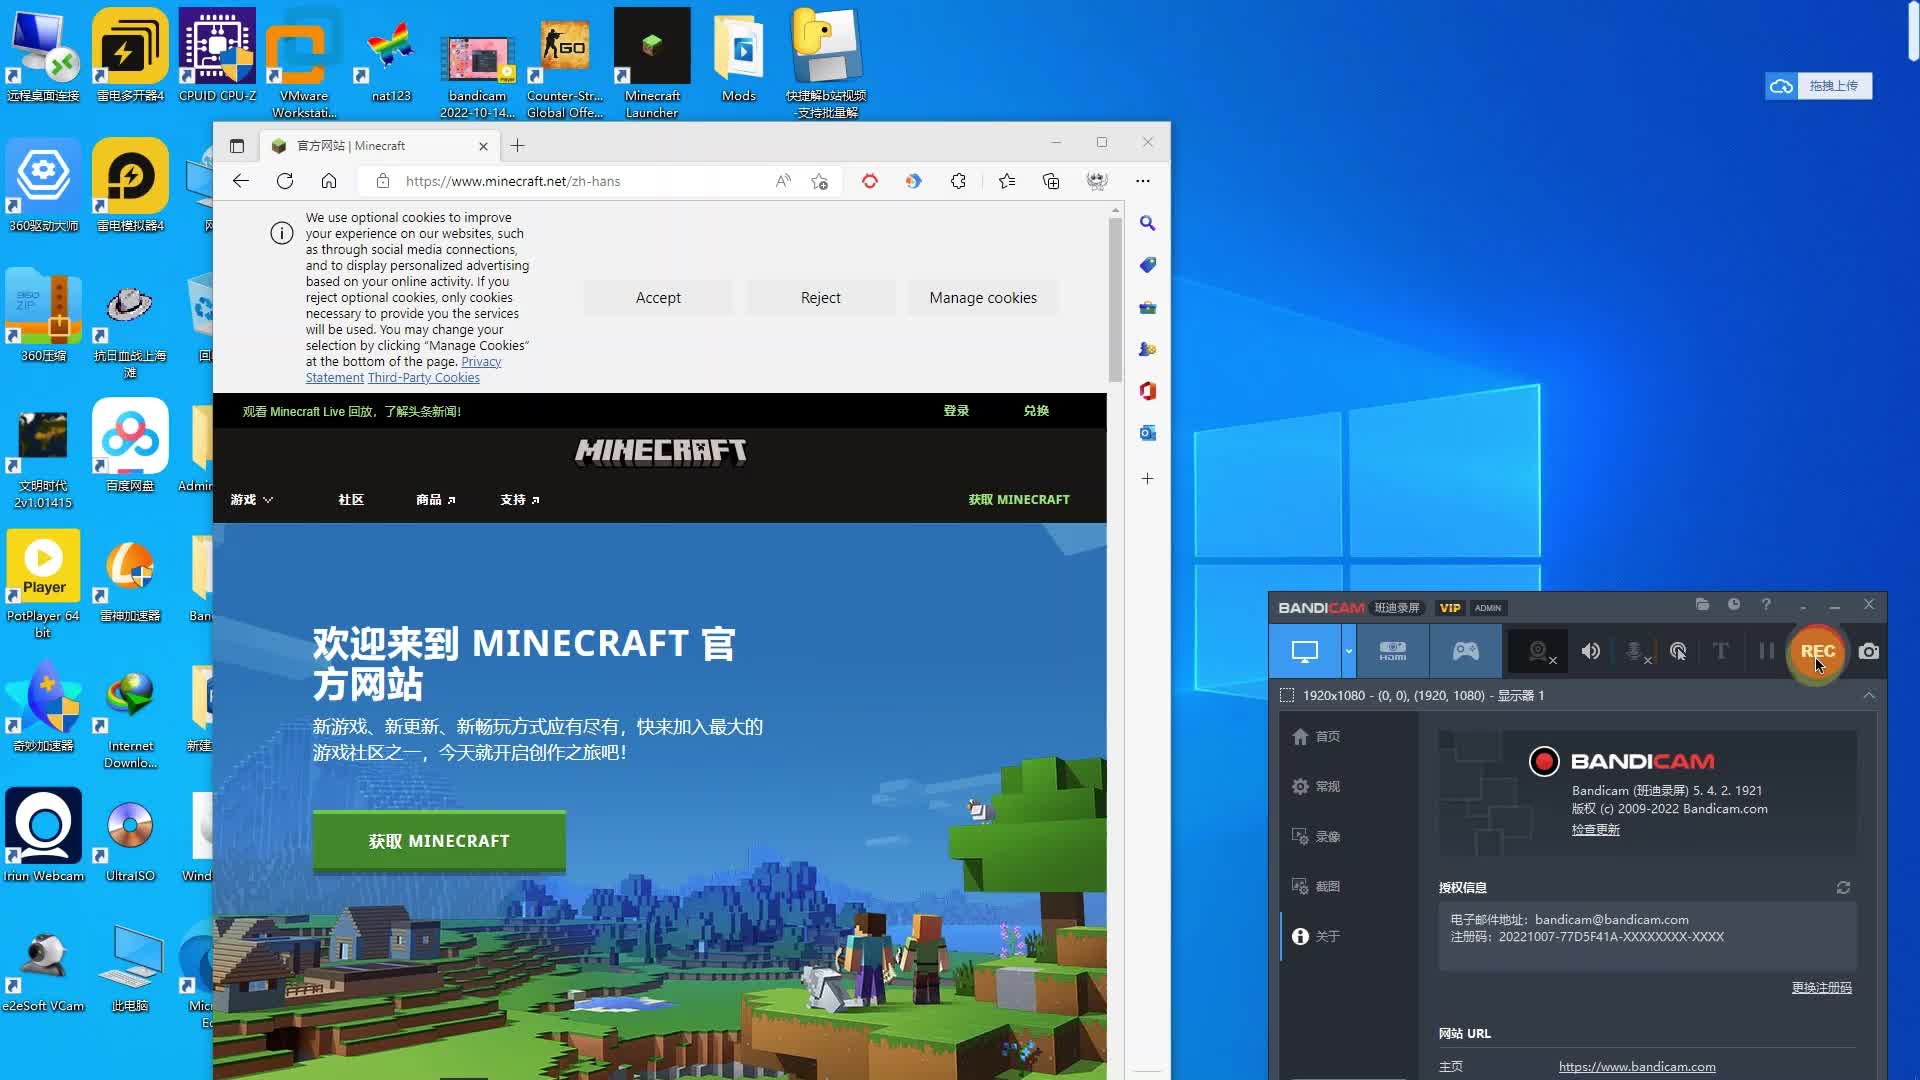Open the 商品 menu item
The image size is (1920, 1080).
435,500
